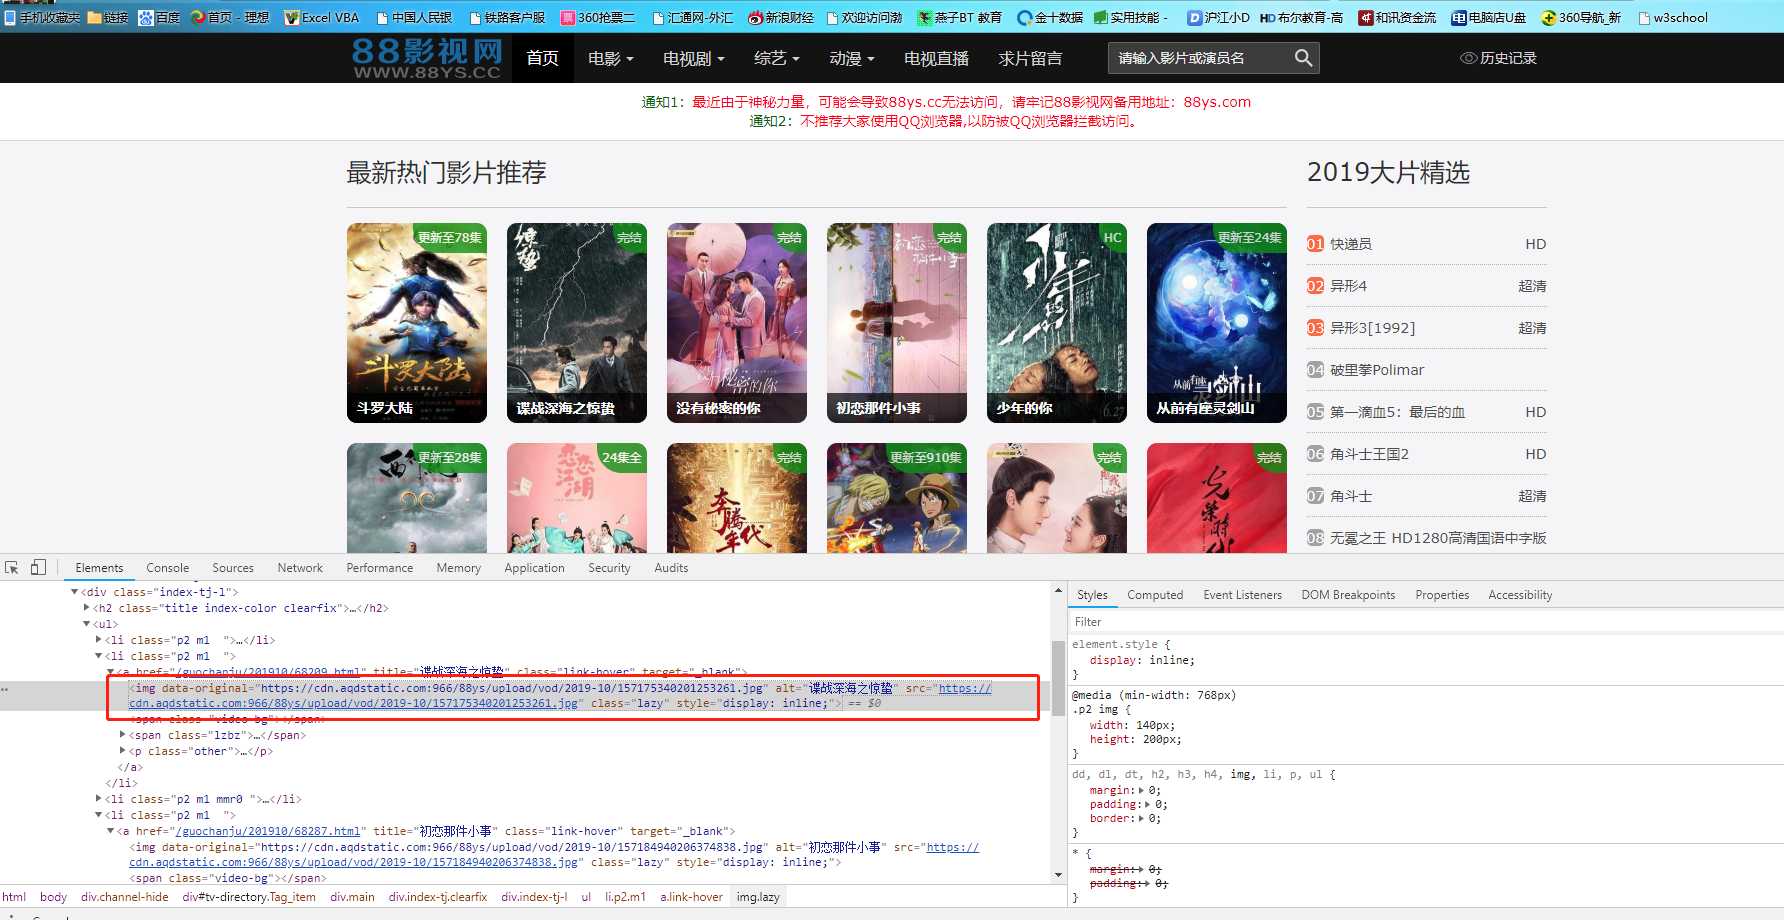The height and width of the screenshot is (920, 1784).
Task: Open ranked item 异形4
Action: [x=1348, y=286]
